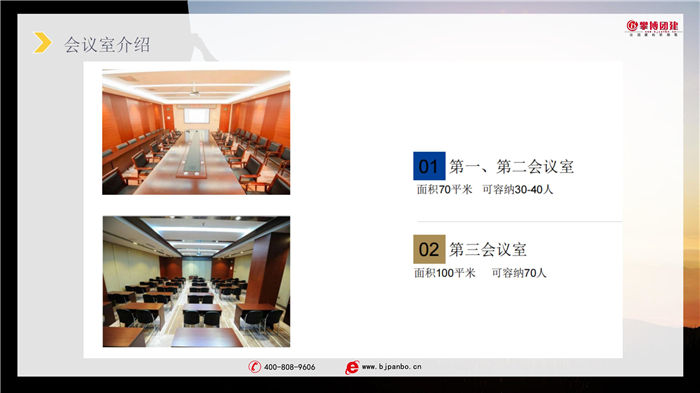Click the red 'e' browser icon in the footer
700x393 pixels.
pos(352,367)
